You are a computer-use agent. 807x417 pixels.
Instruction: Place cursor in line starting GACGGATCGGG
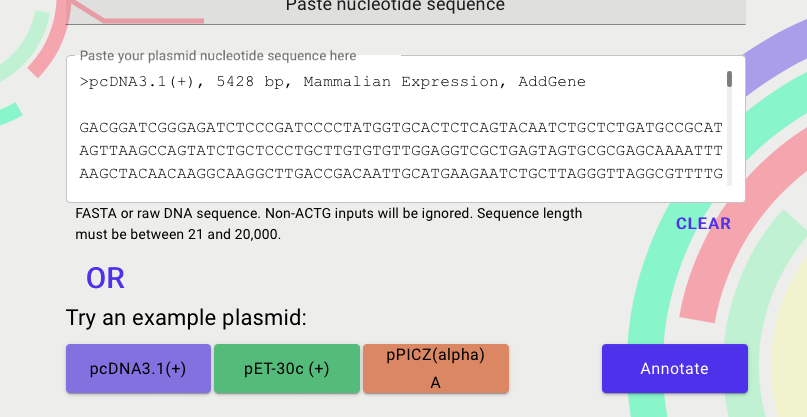click(401, 127)
